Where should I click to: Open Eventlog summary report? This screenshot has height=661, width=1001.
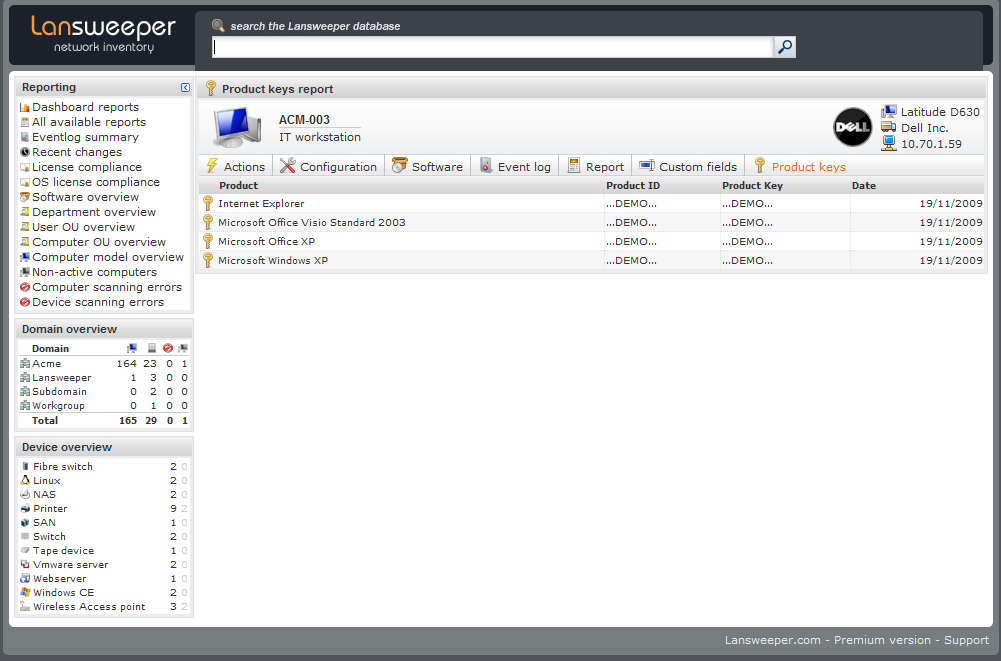tap(85, 137)
